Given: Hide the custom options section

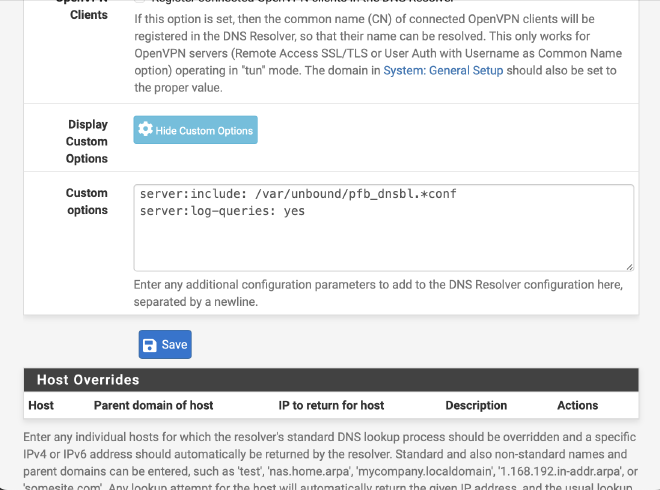Looking at the screenshot, I should pos(196,130).
